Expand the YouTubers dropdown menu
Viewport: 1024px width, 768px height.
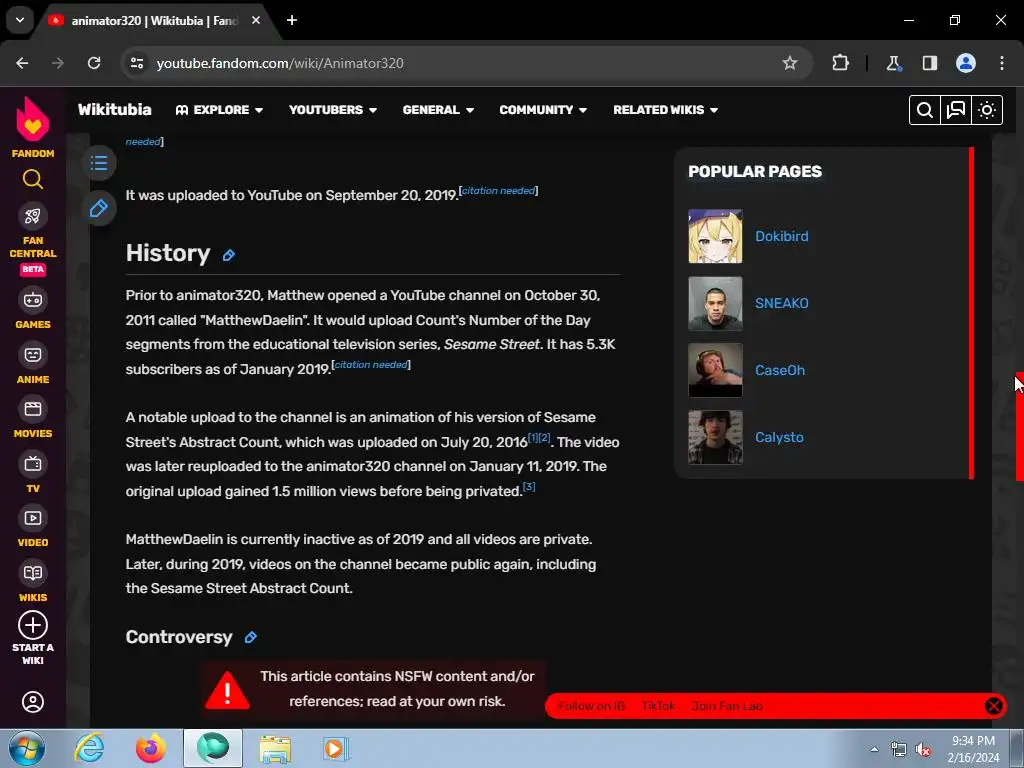(332, 110)
